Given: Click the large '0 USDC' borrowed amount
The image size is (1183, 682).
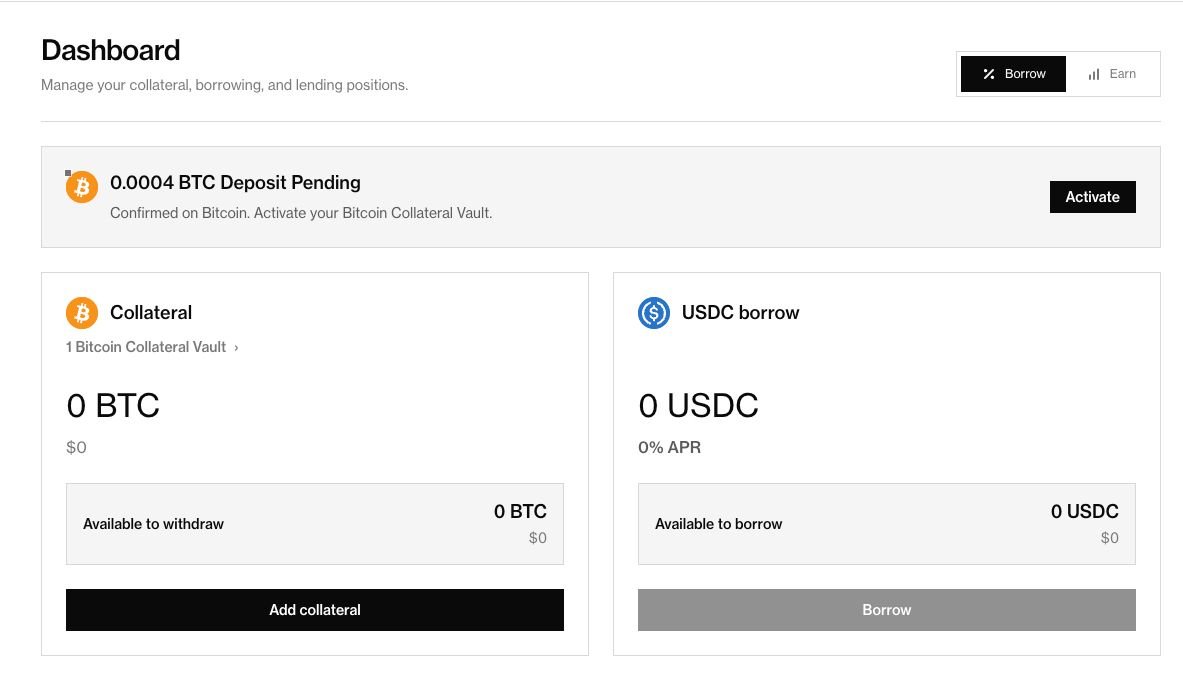Looking at the screenshot, I should click(x=698, y=406).
